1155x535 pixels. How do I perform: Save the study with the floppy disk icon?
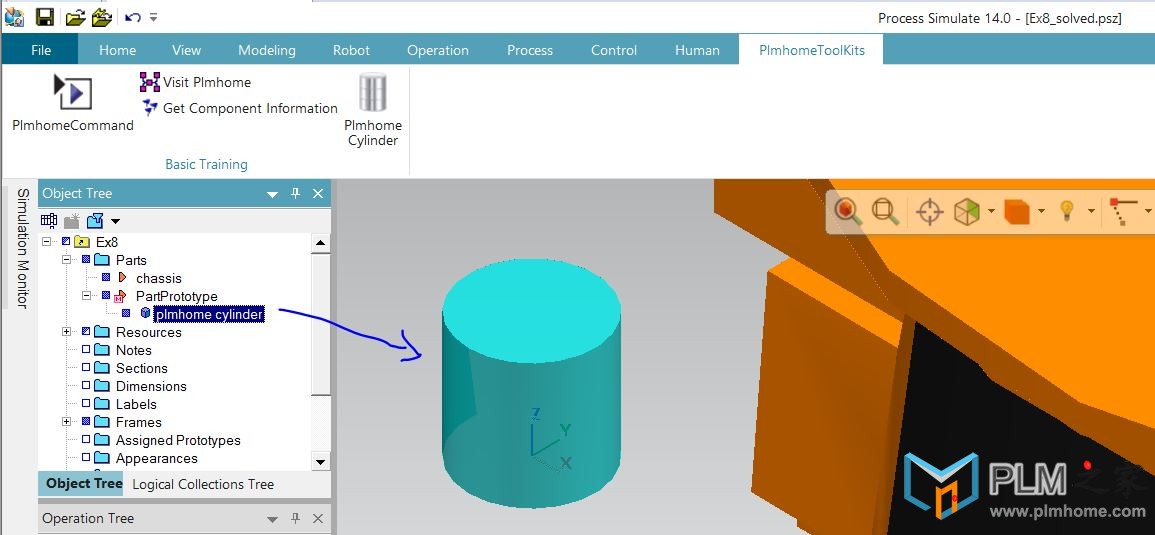click(45, 16)
